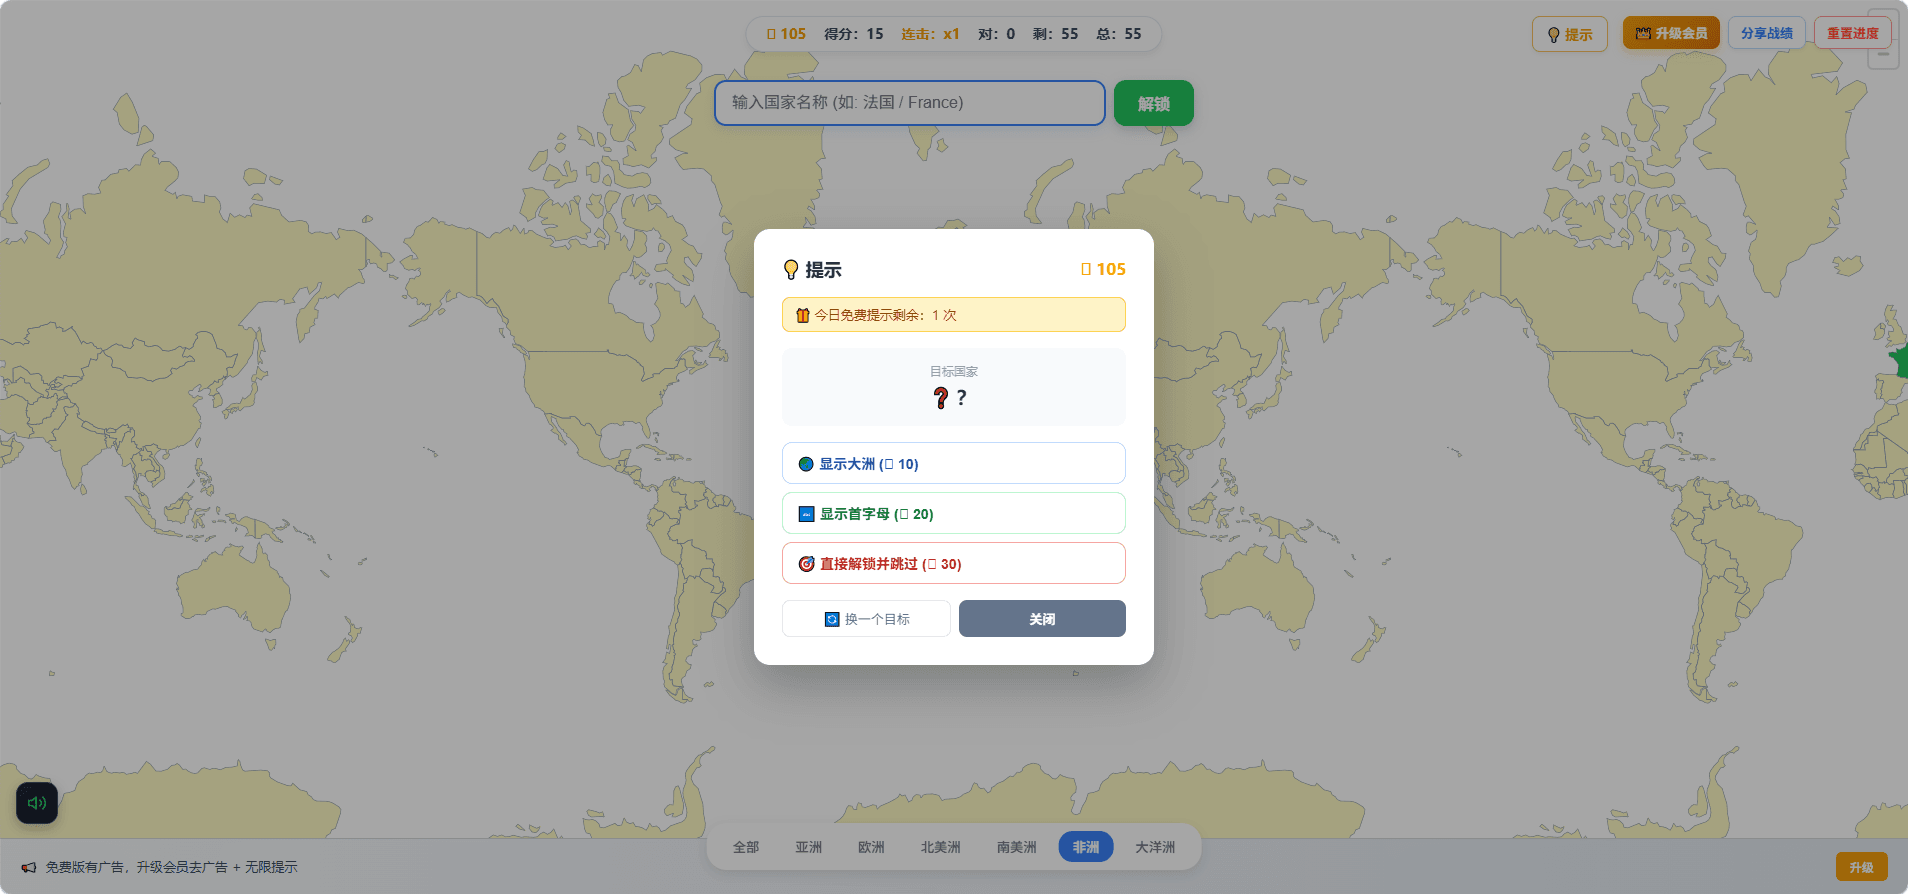Click the 升级 button in footer

point(1862,867)
